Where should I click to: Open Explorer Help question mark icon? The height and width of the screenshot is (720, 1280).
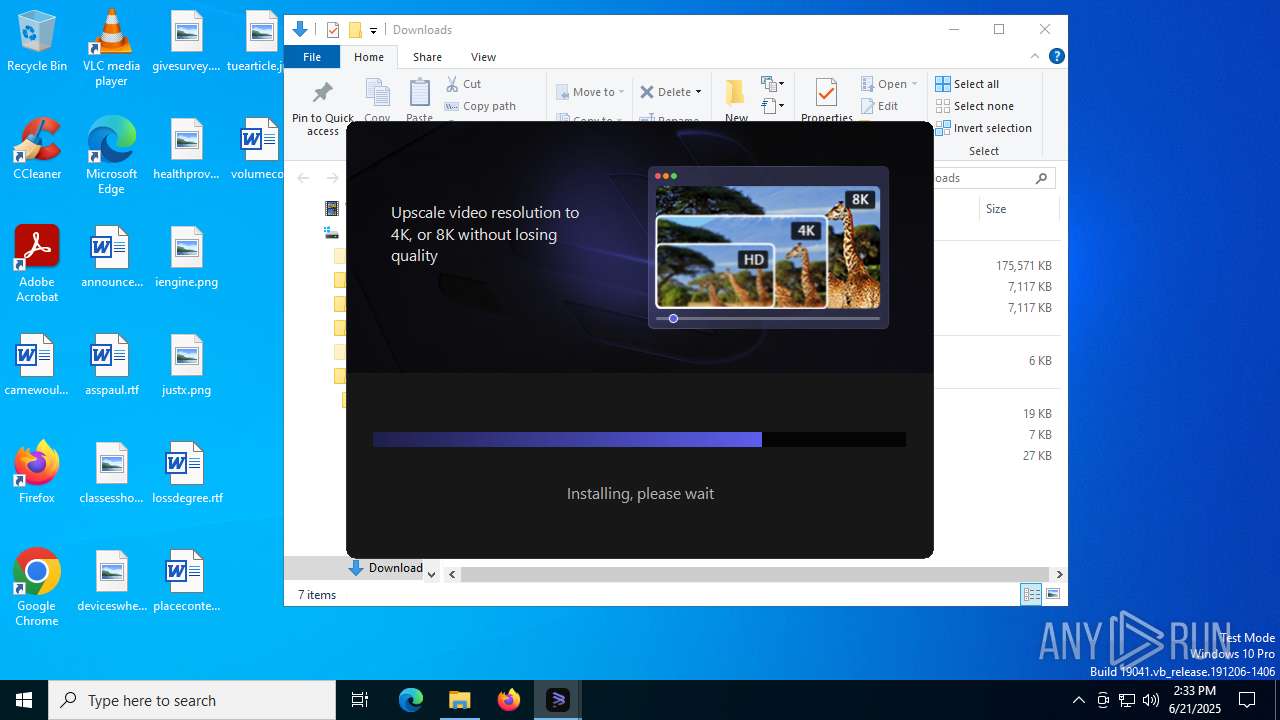coord(1056,56)
